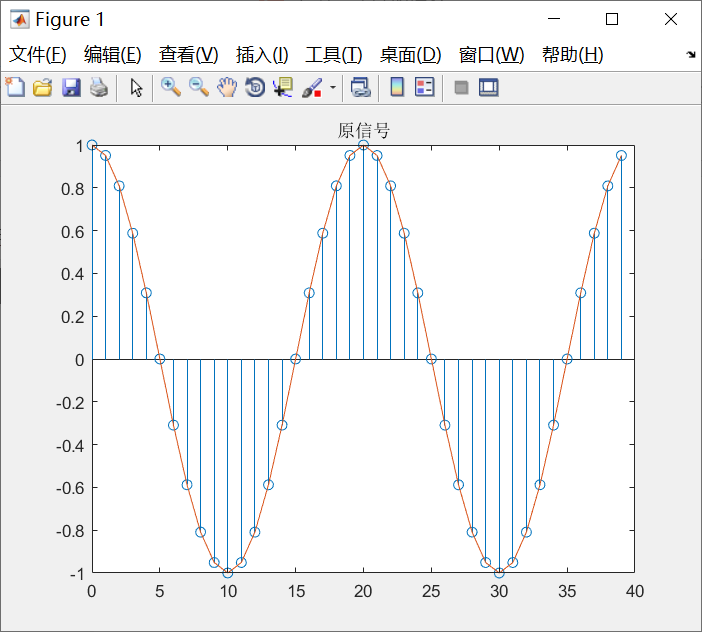702x632 pixels.
Task: Open the 窗口(W) menu
Action: pos(491,55)
